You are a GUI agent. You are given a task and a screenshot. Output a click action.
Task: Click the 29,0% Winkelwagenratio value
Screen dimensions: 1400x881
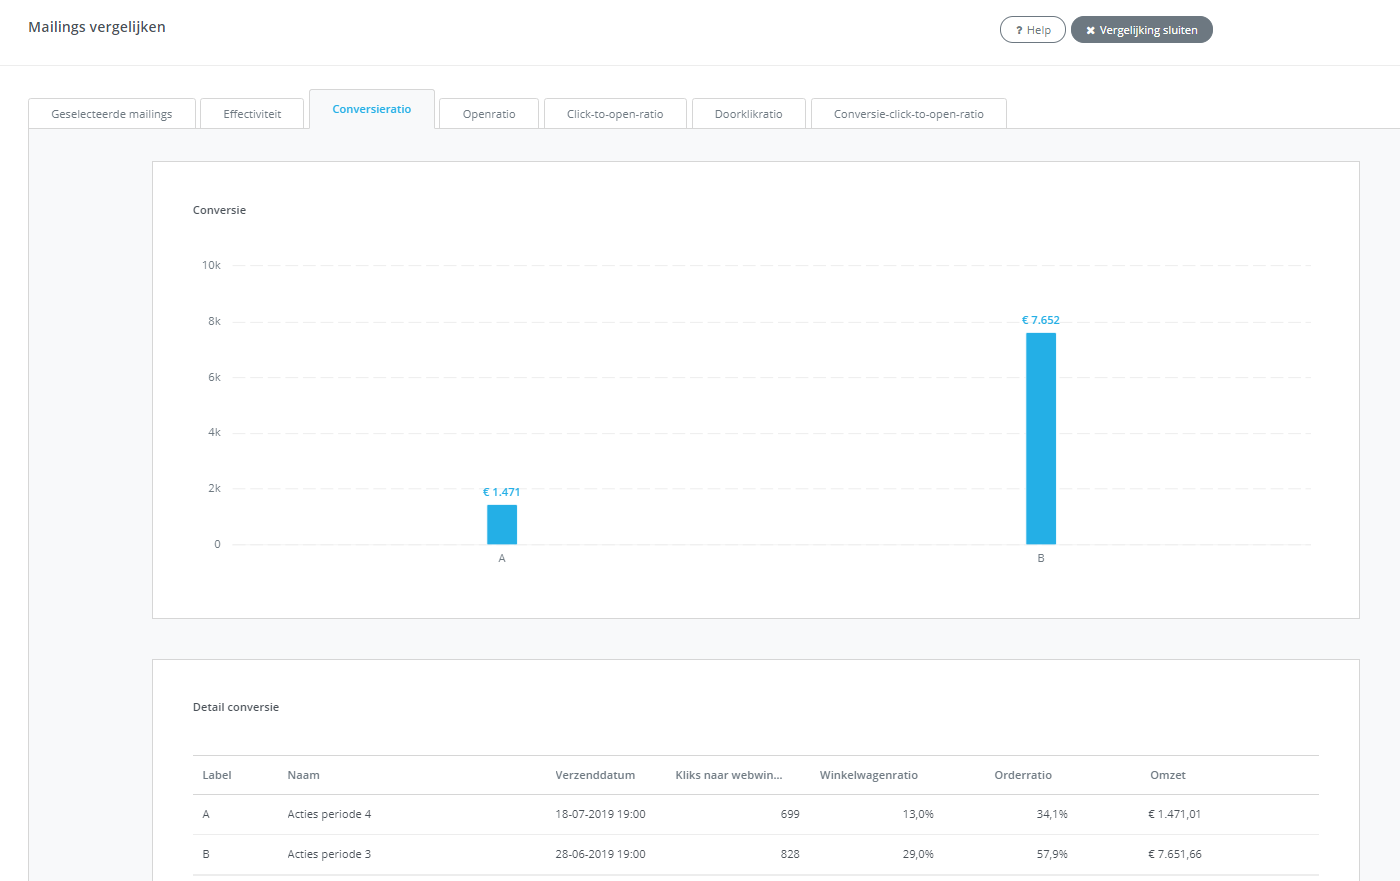pyautogui.click(x=918, y=854)
